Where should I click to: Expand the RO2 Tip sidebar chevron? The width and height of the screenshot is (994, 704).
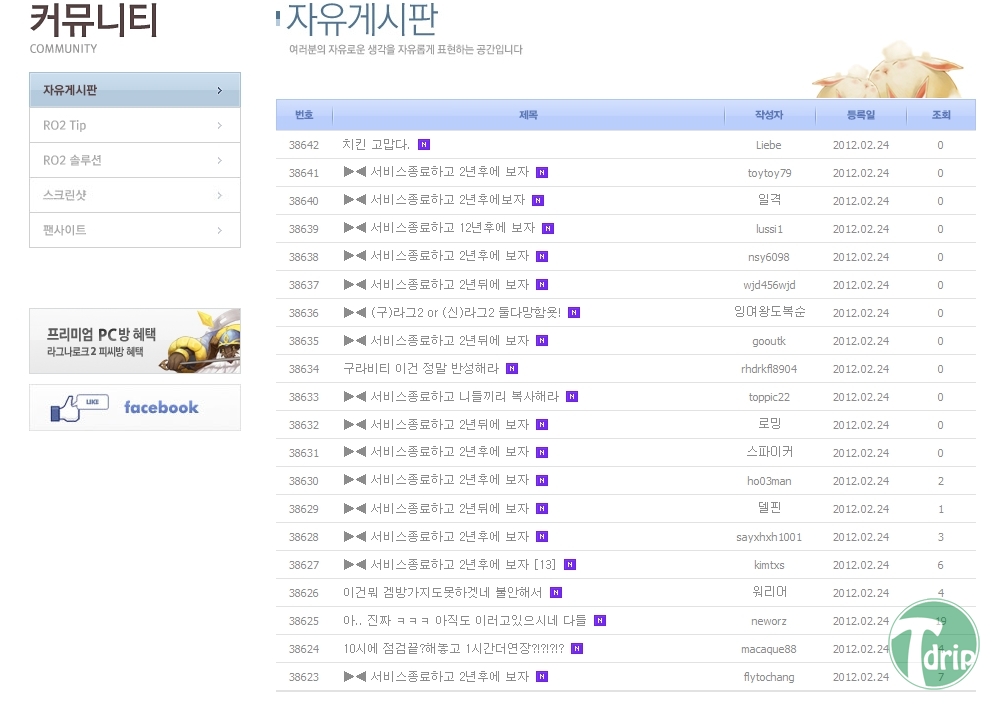tap(219, 125)
